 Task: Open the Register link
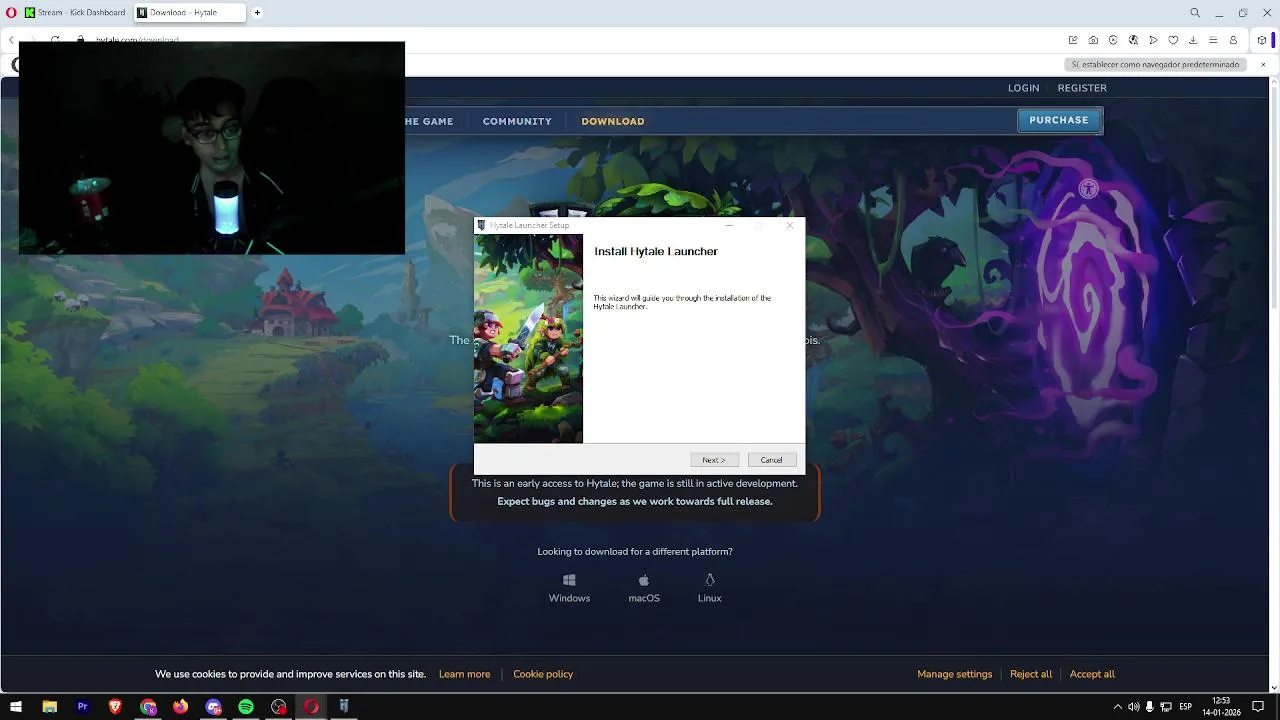click(1082, 88)
